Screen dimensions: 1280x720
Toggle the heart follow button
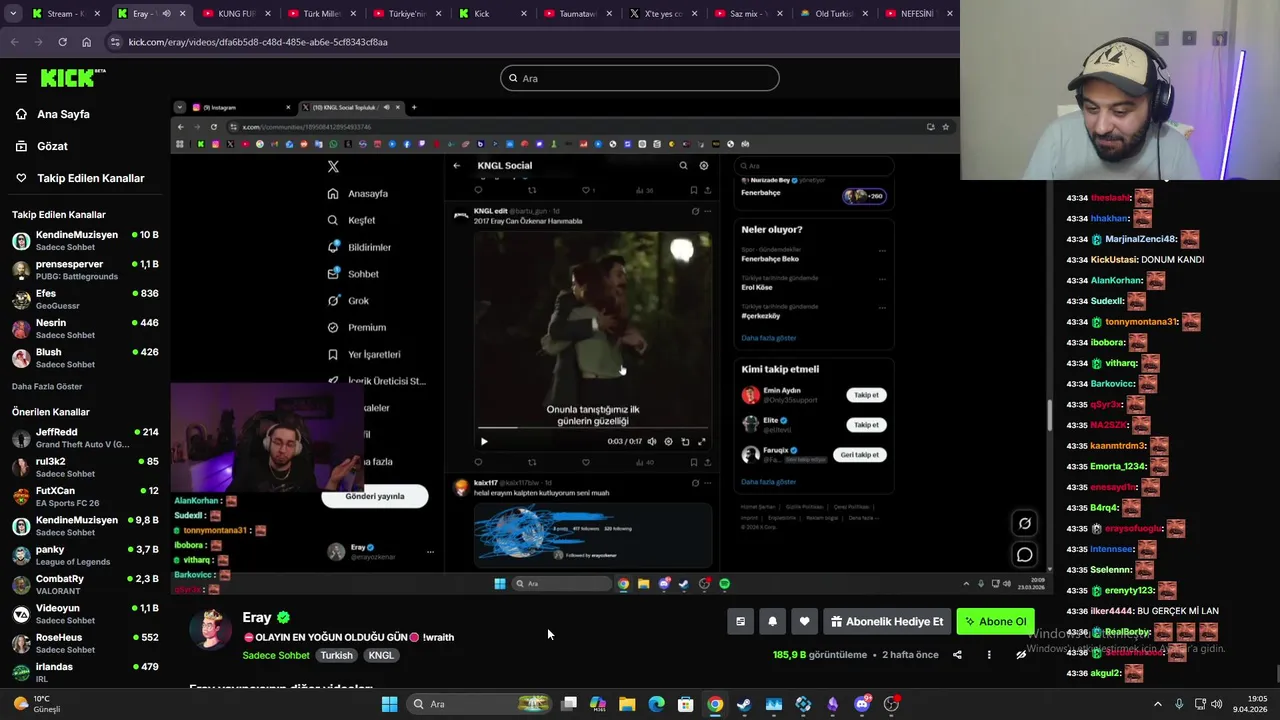pyautogui.click(x=804, y=621)
